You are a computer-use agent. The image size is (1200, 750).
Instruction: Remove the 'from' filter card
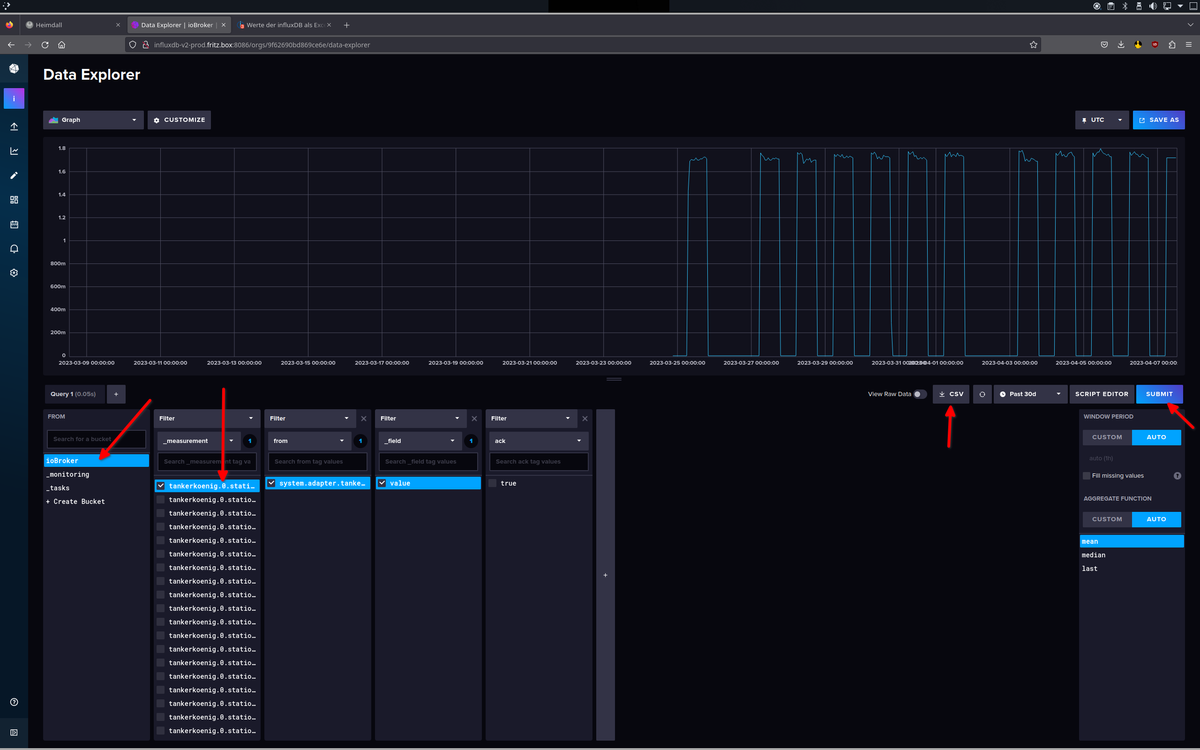(363, 418)
